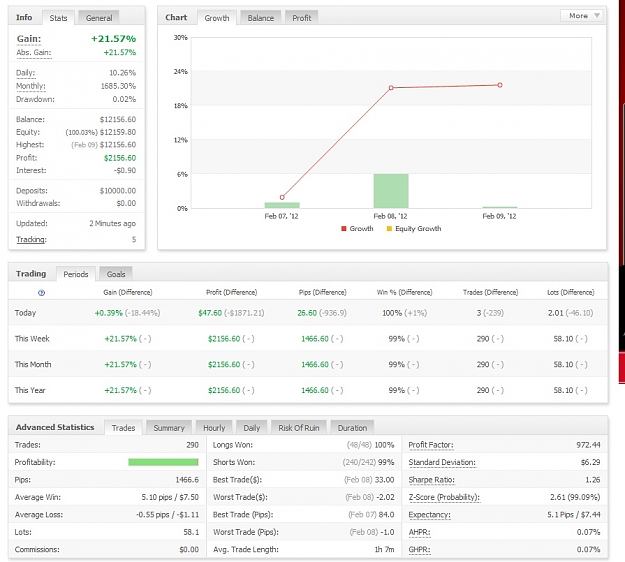Click the Trades (Difference) column header
625x562 pixels.
coord(490,292)
